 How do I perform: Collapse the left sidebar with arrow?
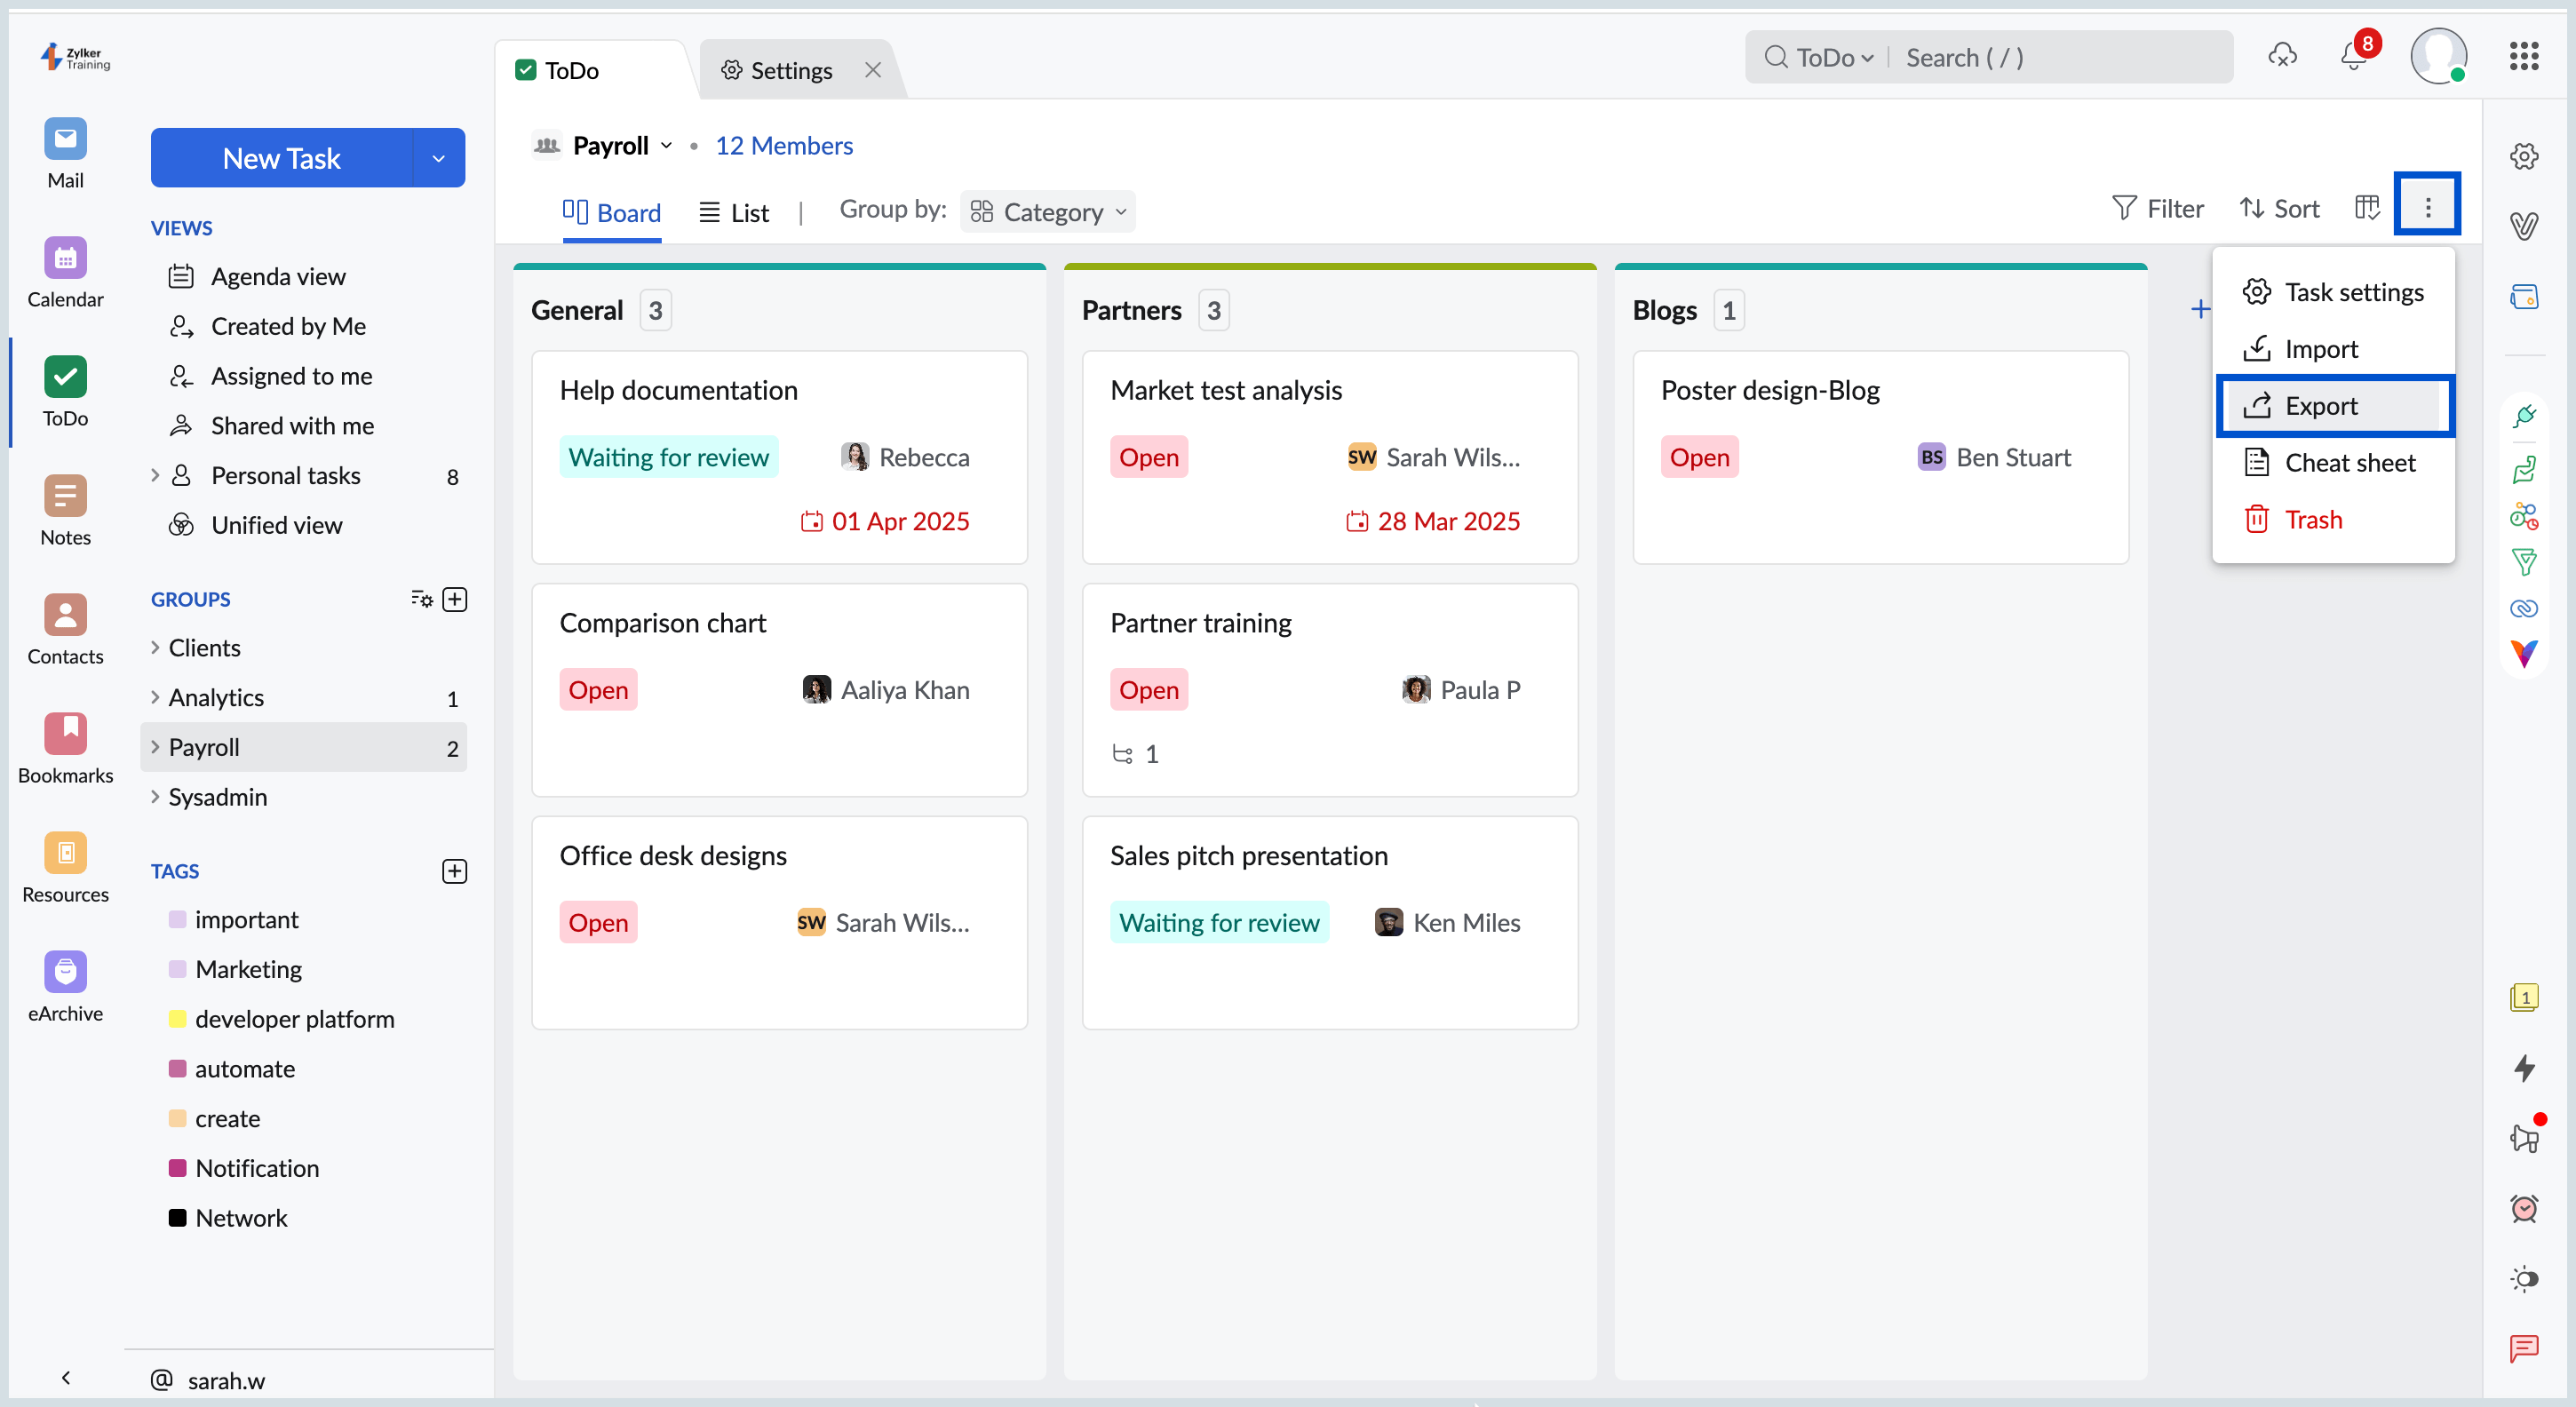click(x=66, y=1378)
